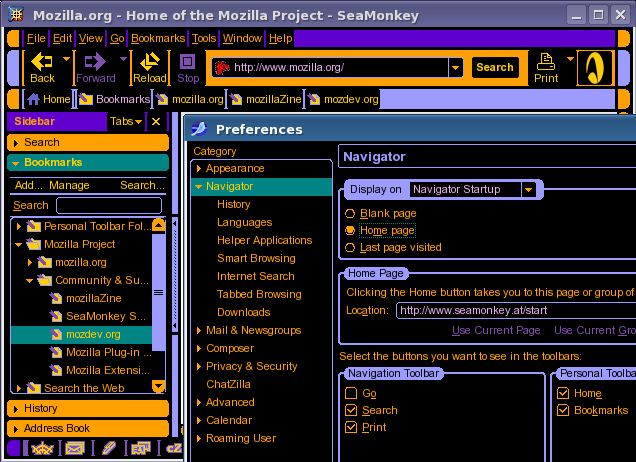Viewport: 636px width, 462px height.
Task: Click the Forward arrow icon
Action: coord(95,62)
